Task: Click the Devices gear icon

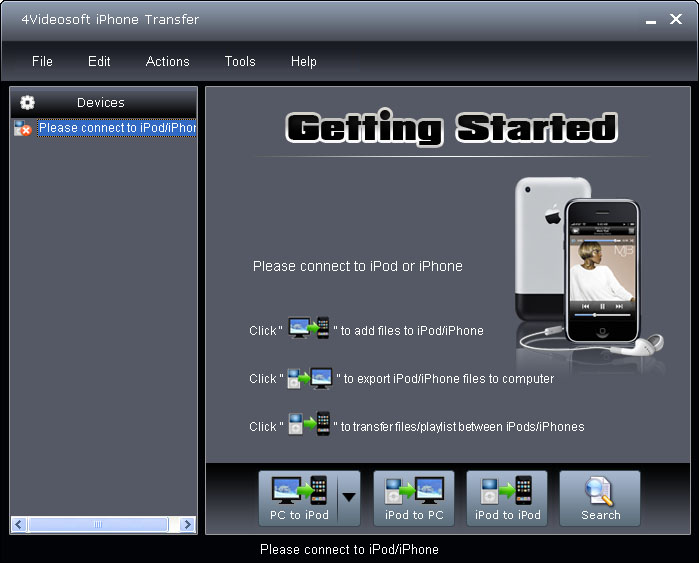Action: click(27, 102)
